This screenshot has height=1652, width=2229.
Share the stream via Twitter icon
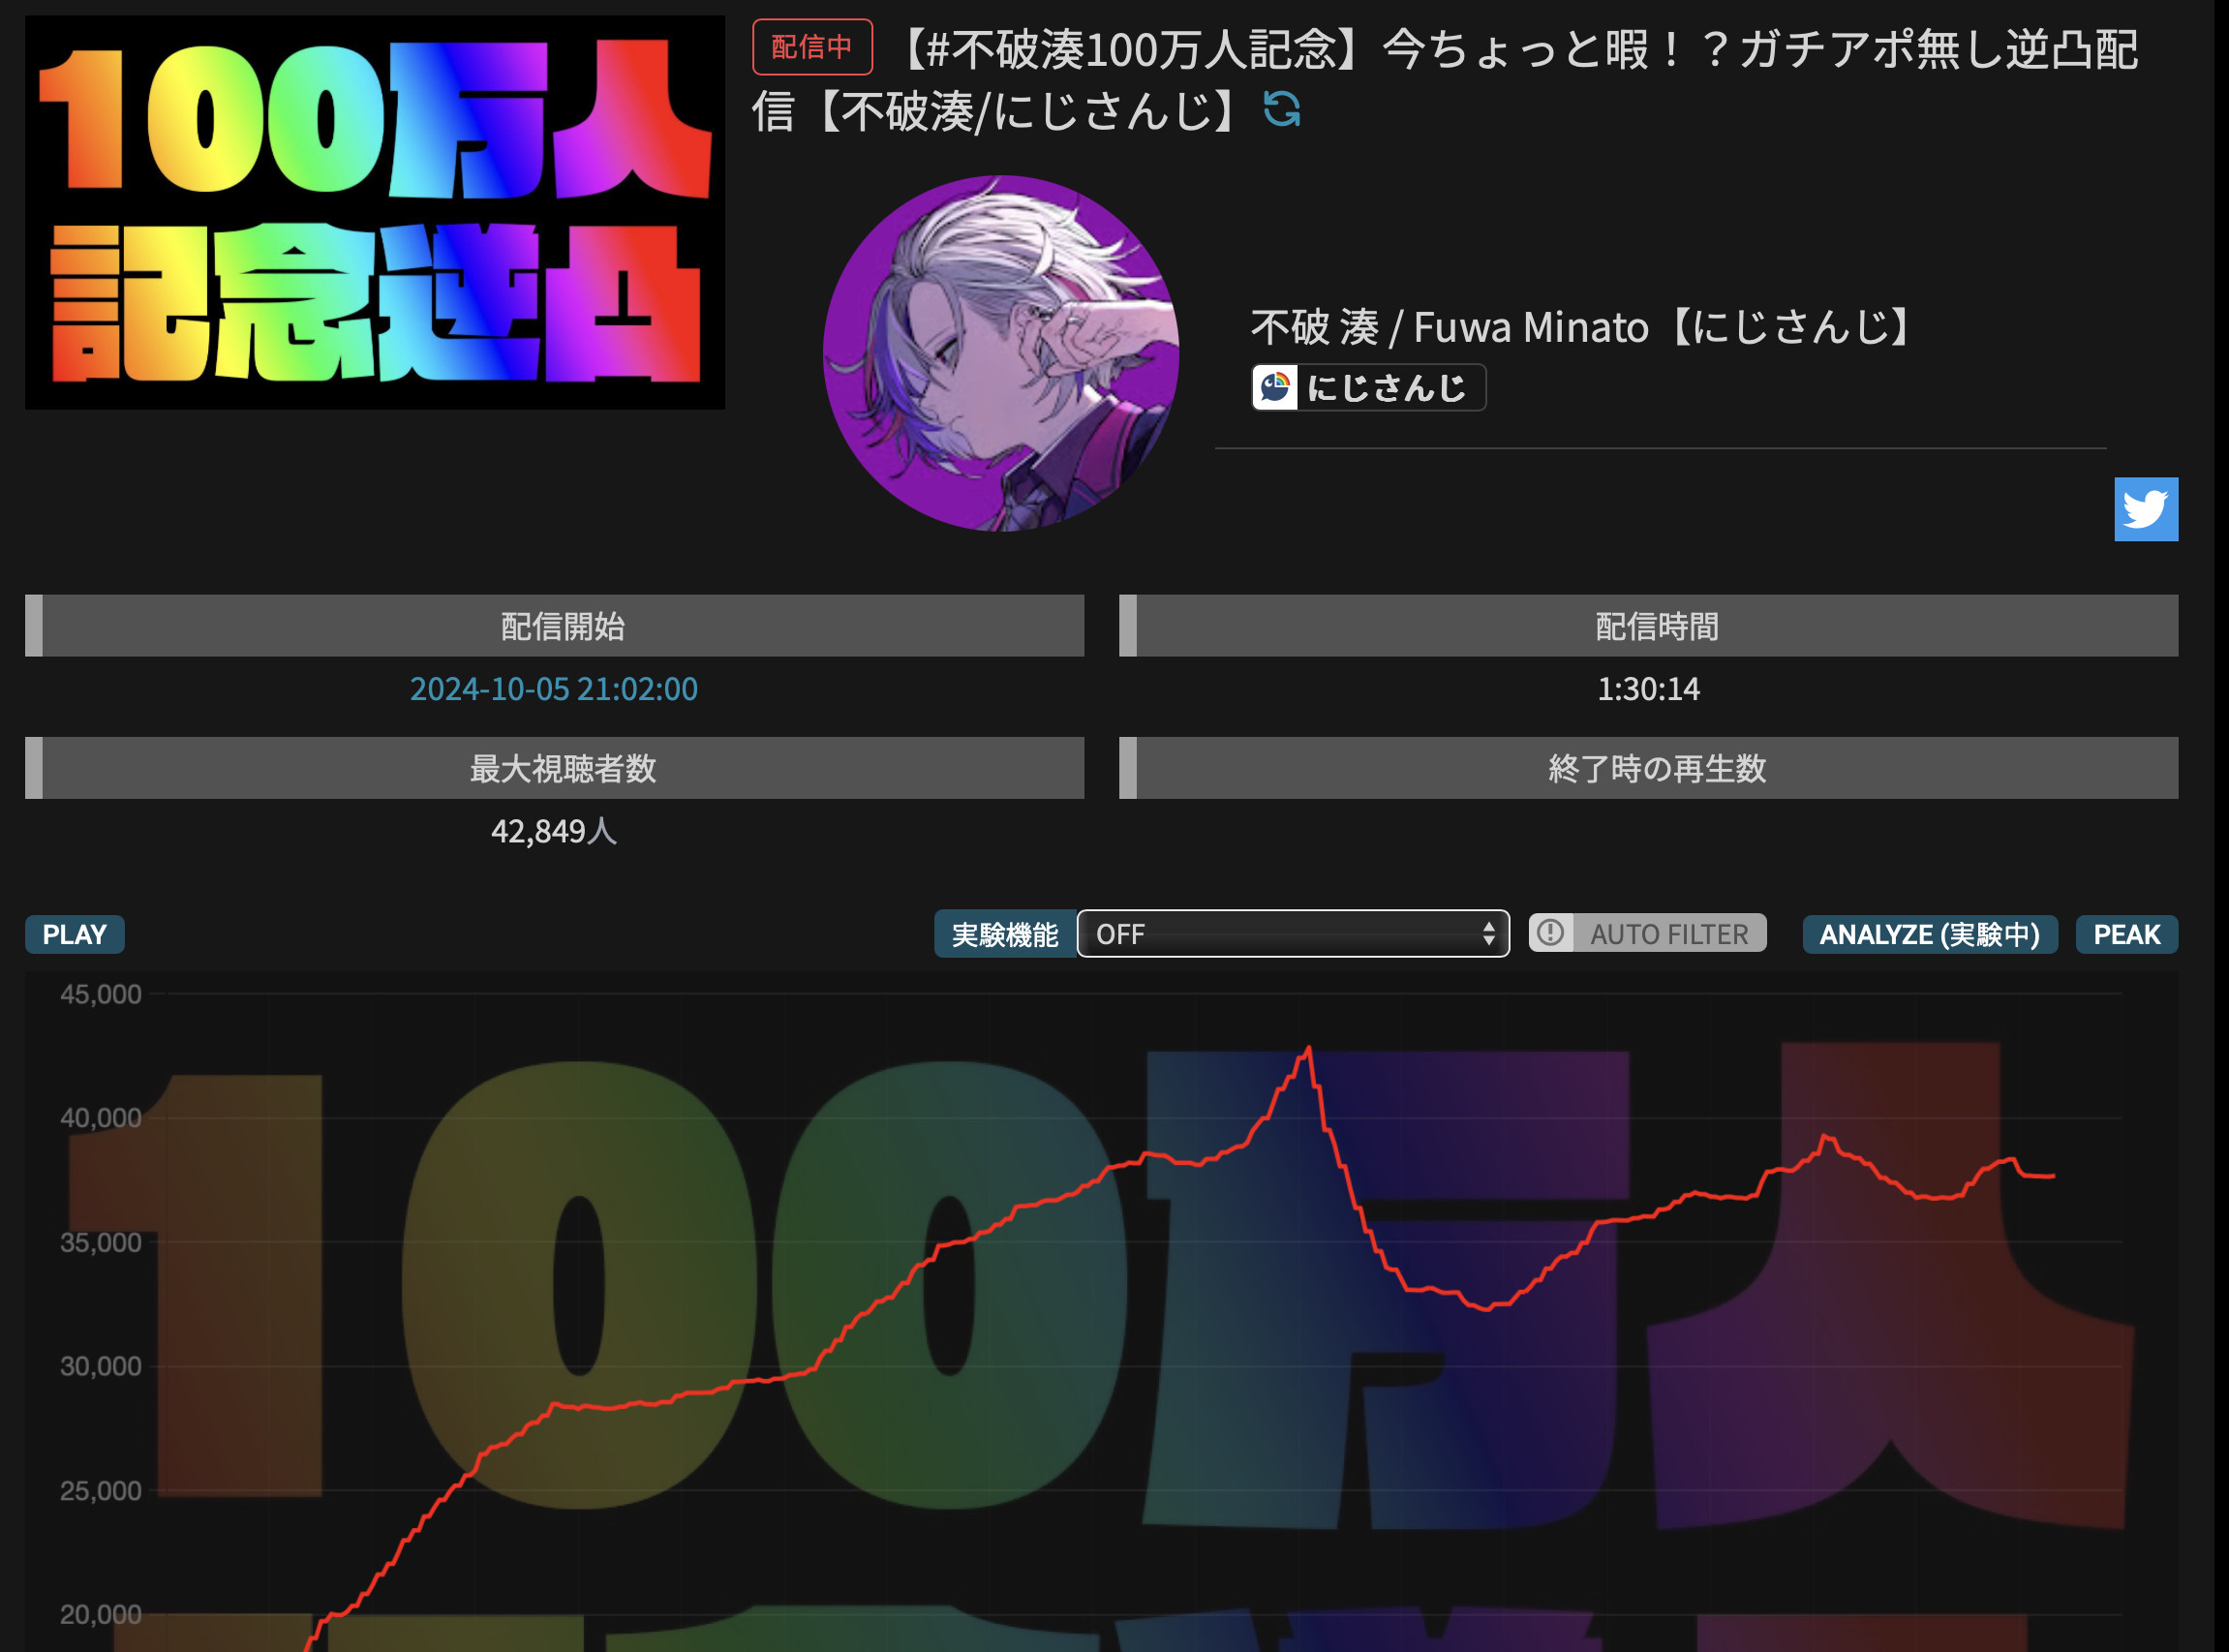[2146, 509]
